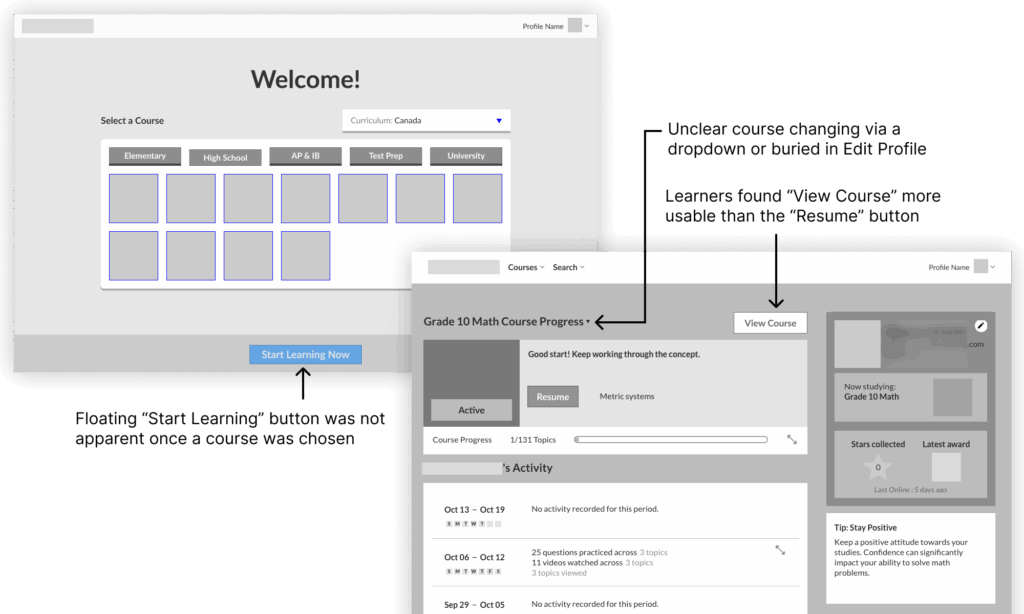Click the View Course button
The image size is (1024, 614).
770,323
